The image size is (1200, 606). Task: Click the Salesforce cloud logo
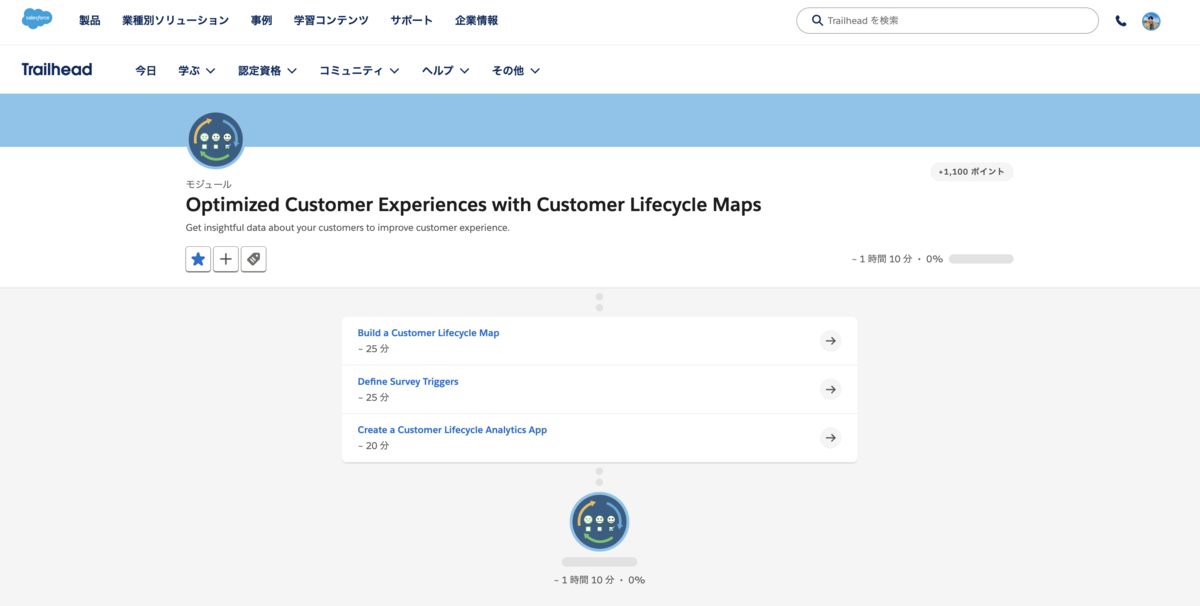tap(37, 19)
